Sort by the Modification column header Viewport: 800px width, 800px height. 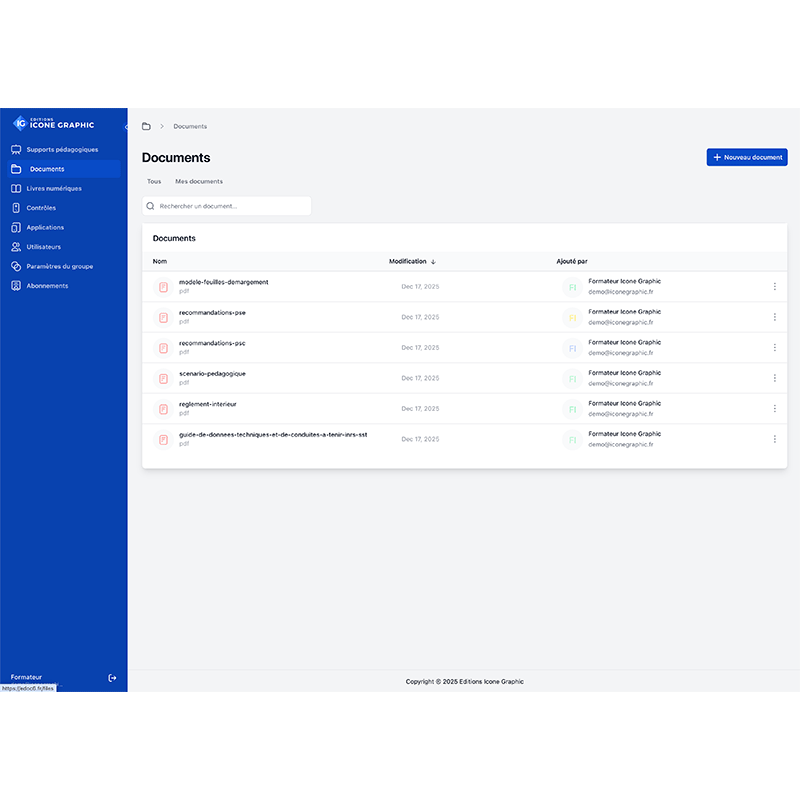point(412,261)
